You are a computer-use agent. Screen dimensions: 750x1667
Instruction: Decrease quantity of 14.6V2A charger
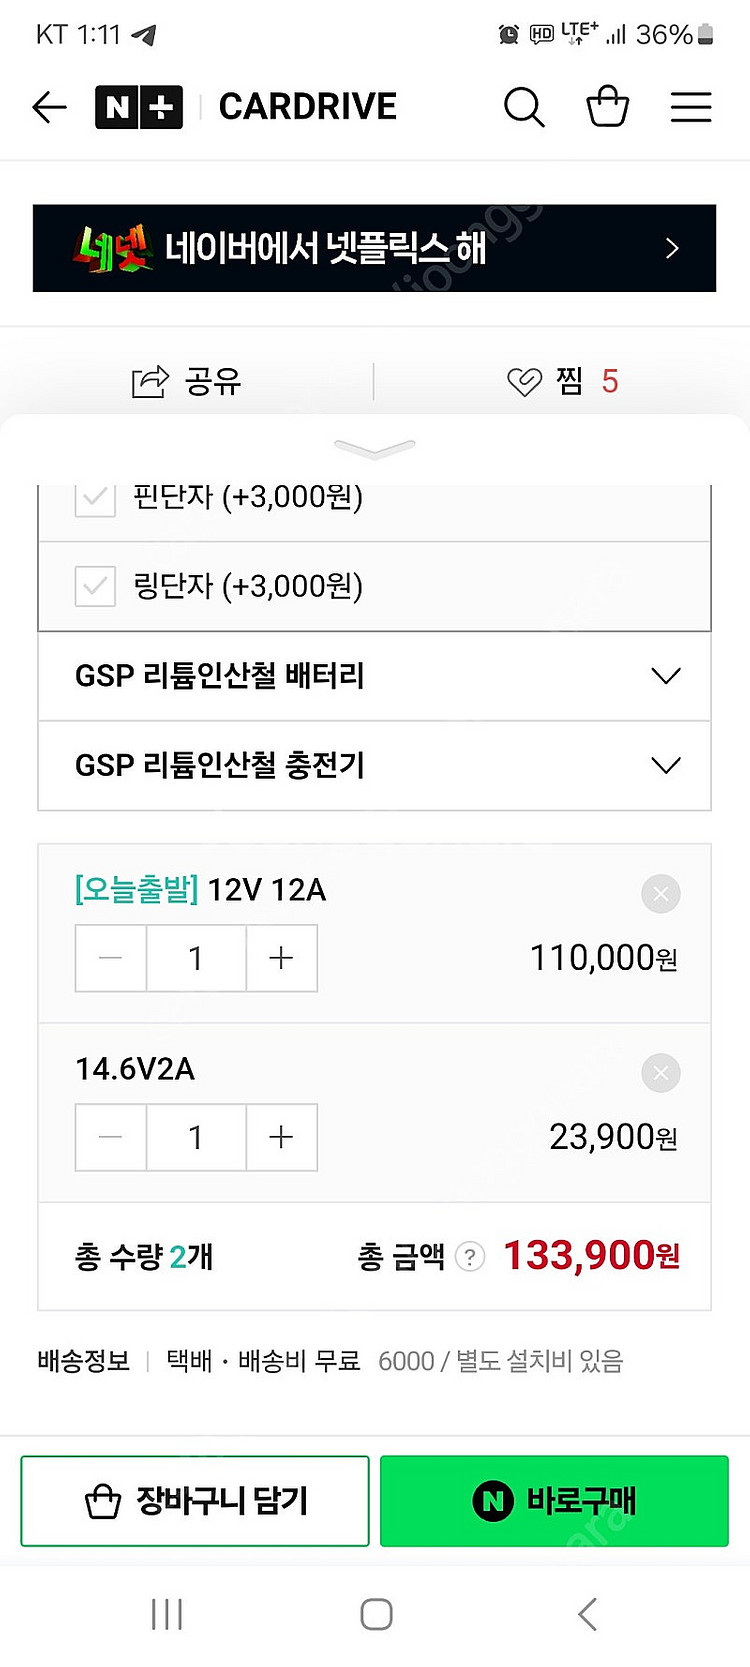[111, 1137]
